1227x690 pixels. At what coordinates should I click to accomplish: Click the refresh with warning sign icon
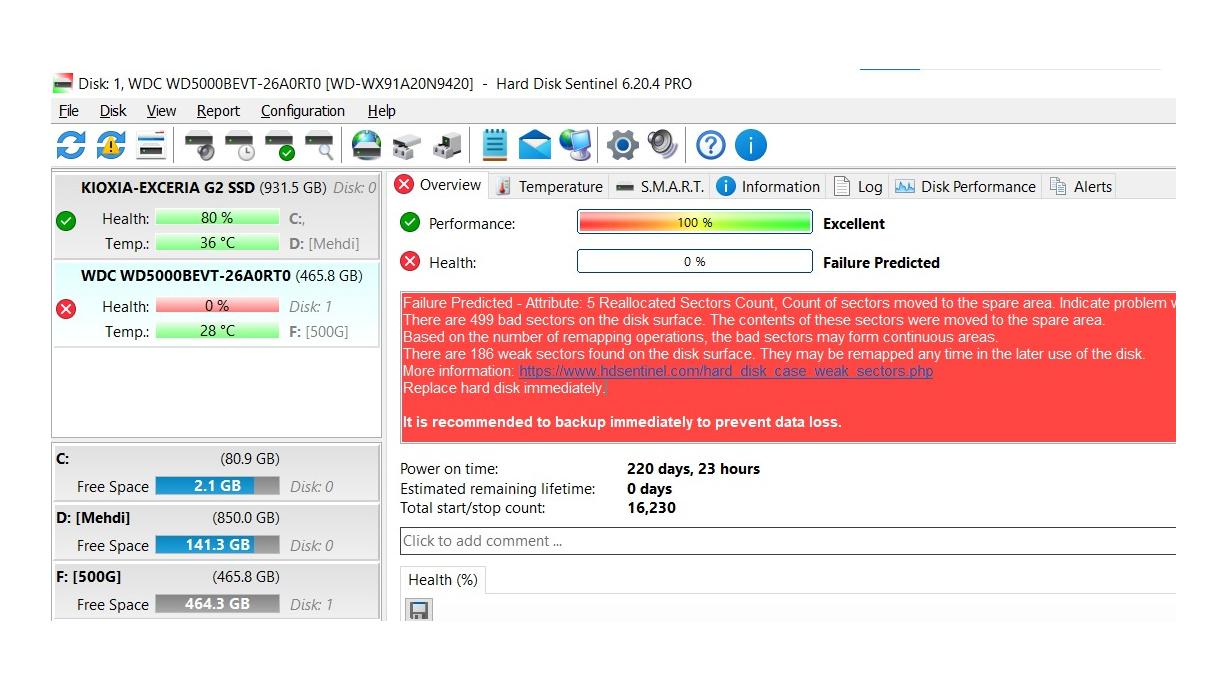tap(110, 145)
